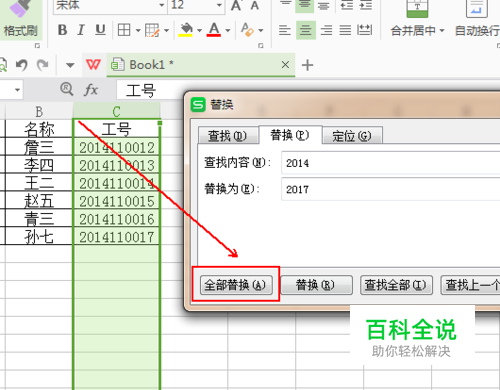Open the name box dropdown
500x390 pixels.
[x=17, y=90]
